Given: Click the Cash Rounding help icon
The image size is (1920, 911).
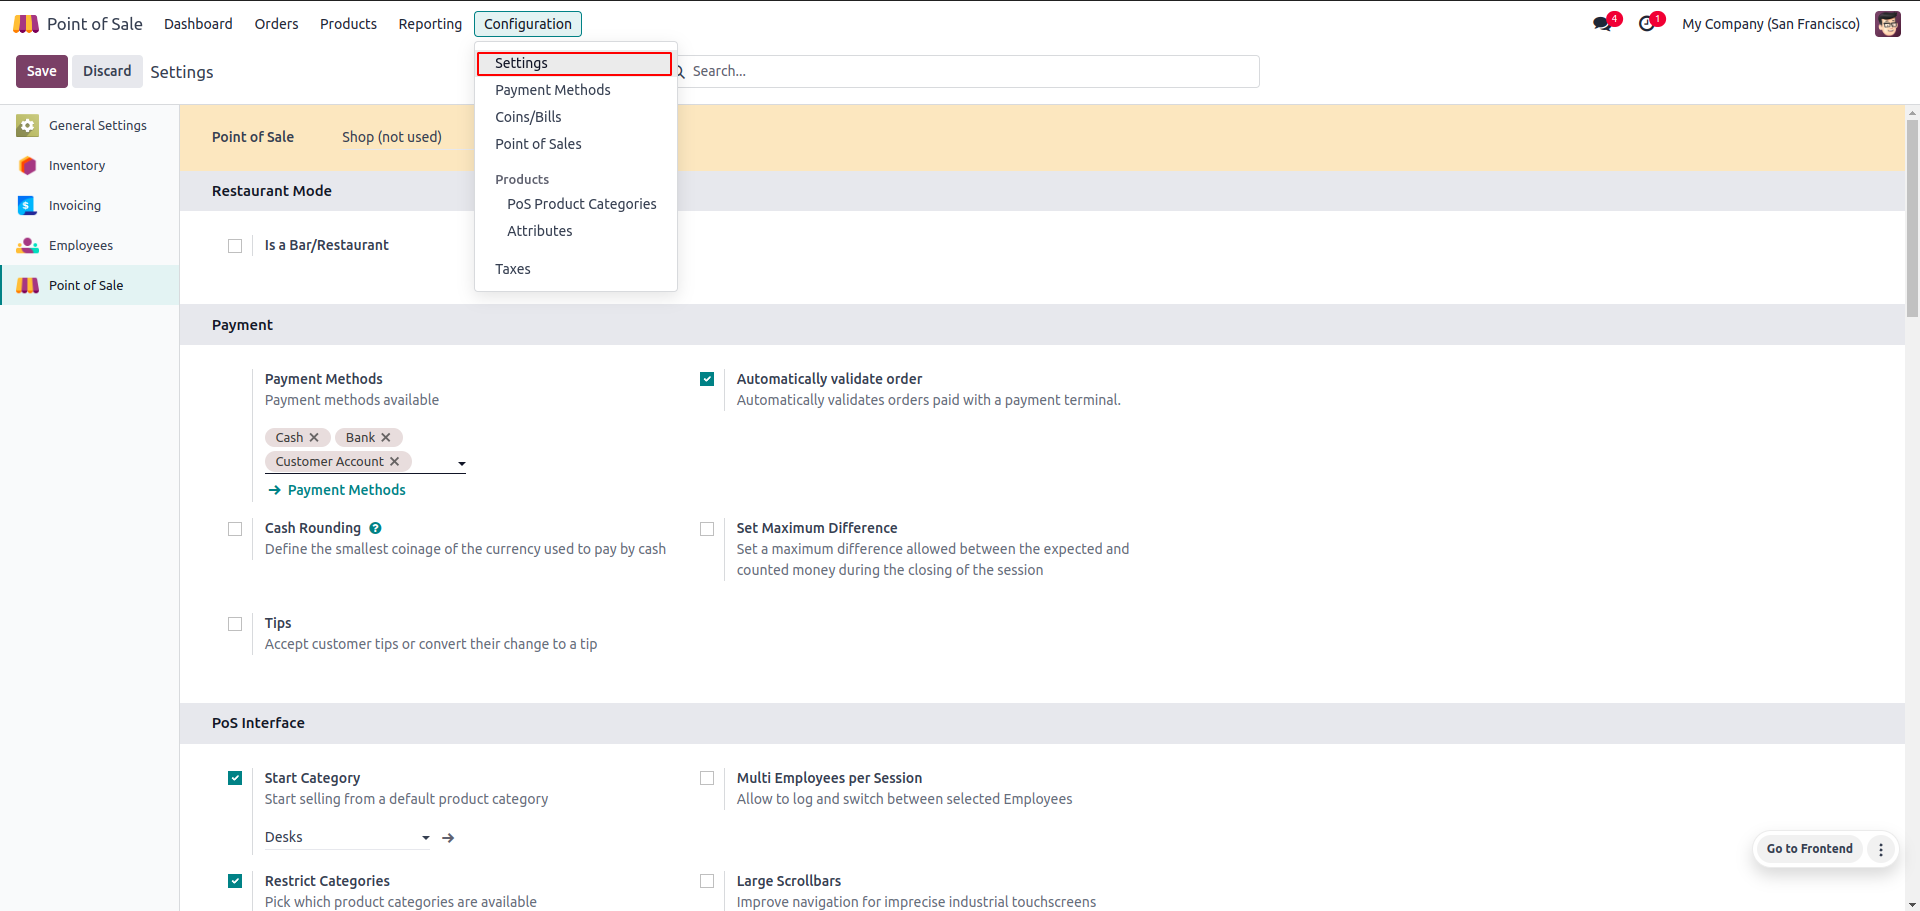Looking at the screenshot, I should 375,528.
